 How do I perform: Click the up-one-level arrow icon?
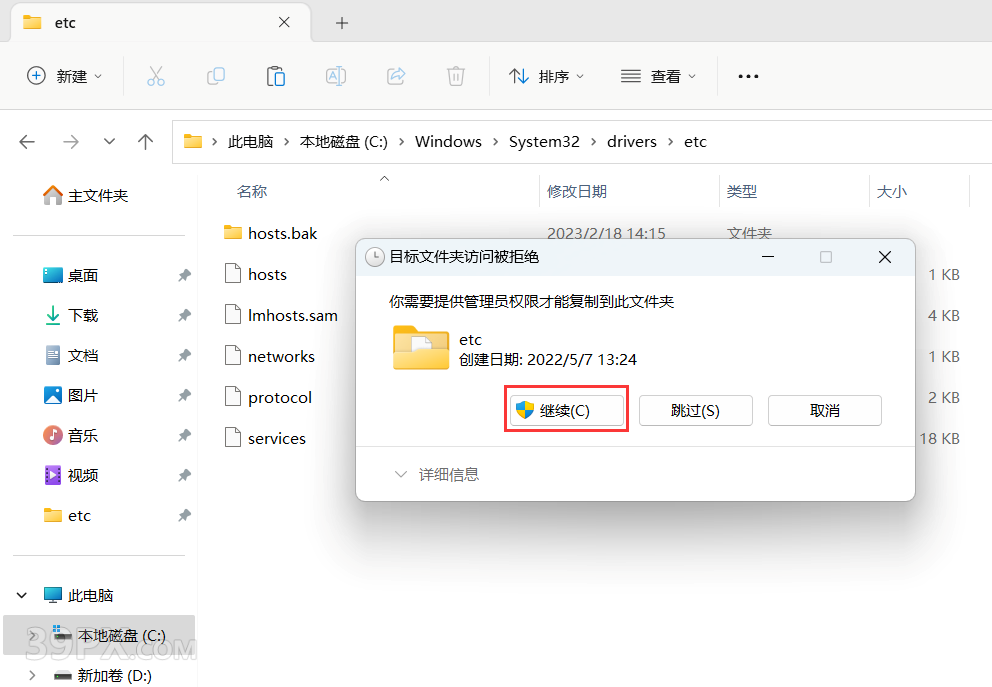(x=145, y=141)
